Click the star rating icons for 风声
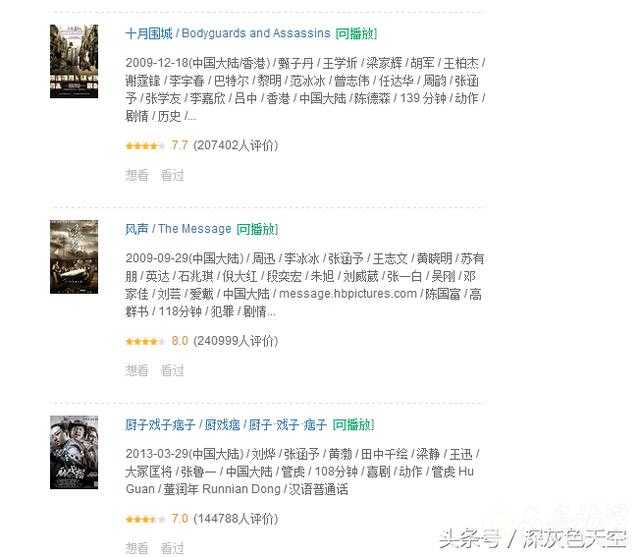The width and height of the screenshot is (640, 557). point(144,341)
